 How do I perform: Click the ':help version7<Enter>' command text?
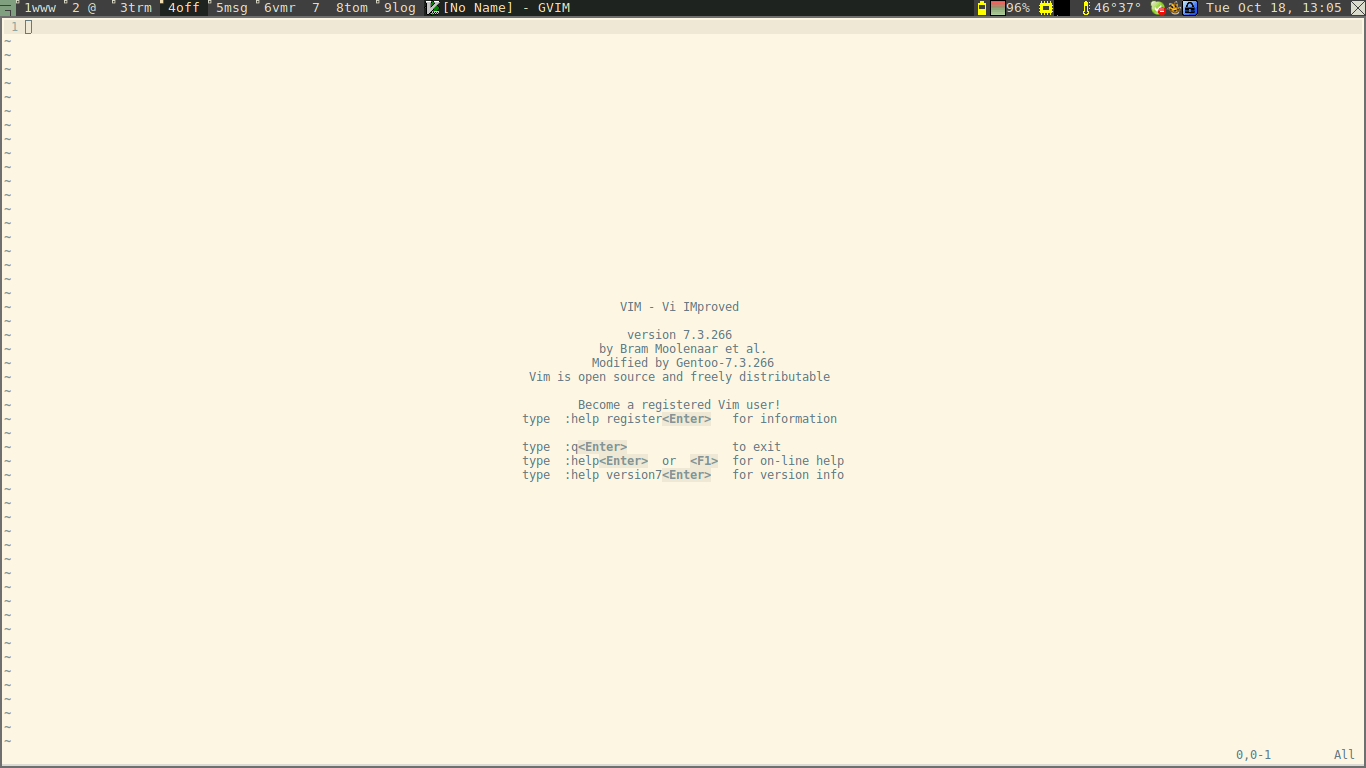click(638, 475)
